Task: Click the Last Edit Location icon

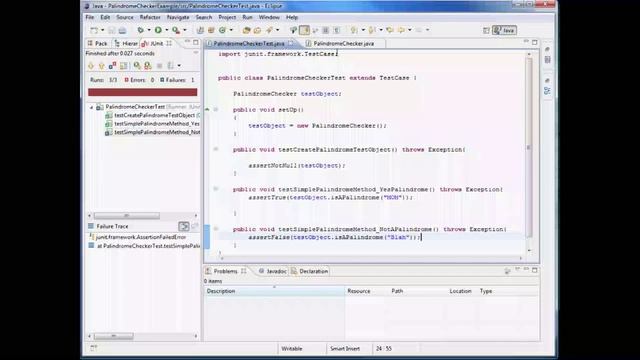Action: tap(390, 30)
